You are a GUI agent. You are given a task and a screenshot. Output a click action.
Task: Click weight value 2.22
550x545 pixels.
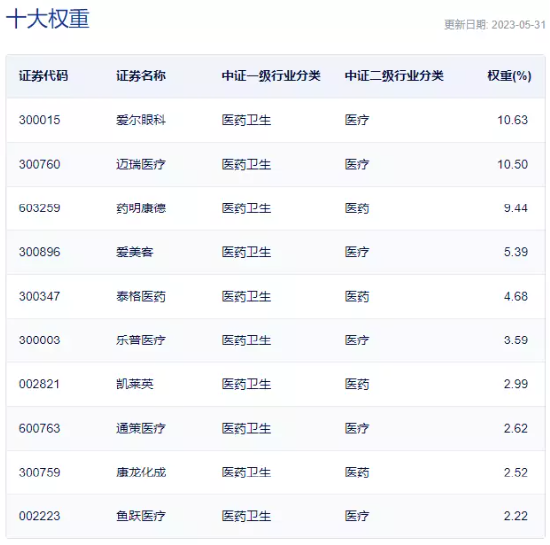point(516,516)
